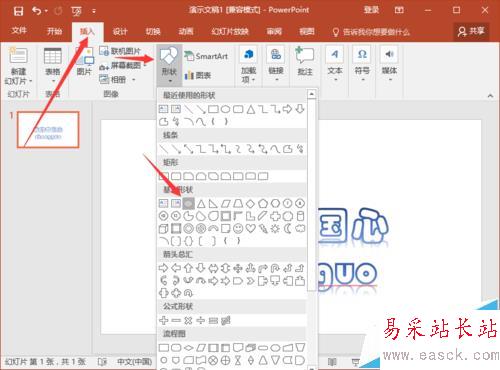Click the 告诉我你想要做什么 search box
The image size is (500, 370).
pos(371,32)
